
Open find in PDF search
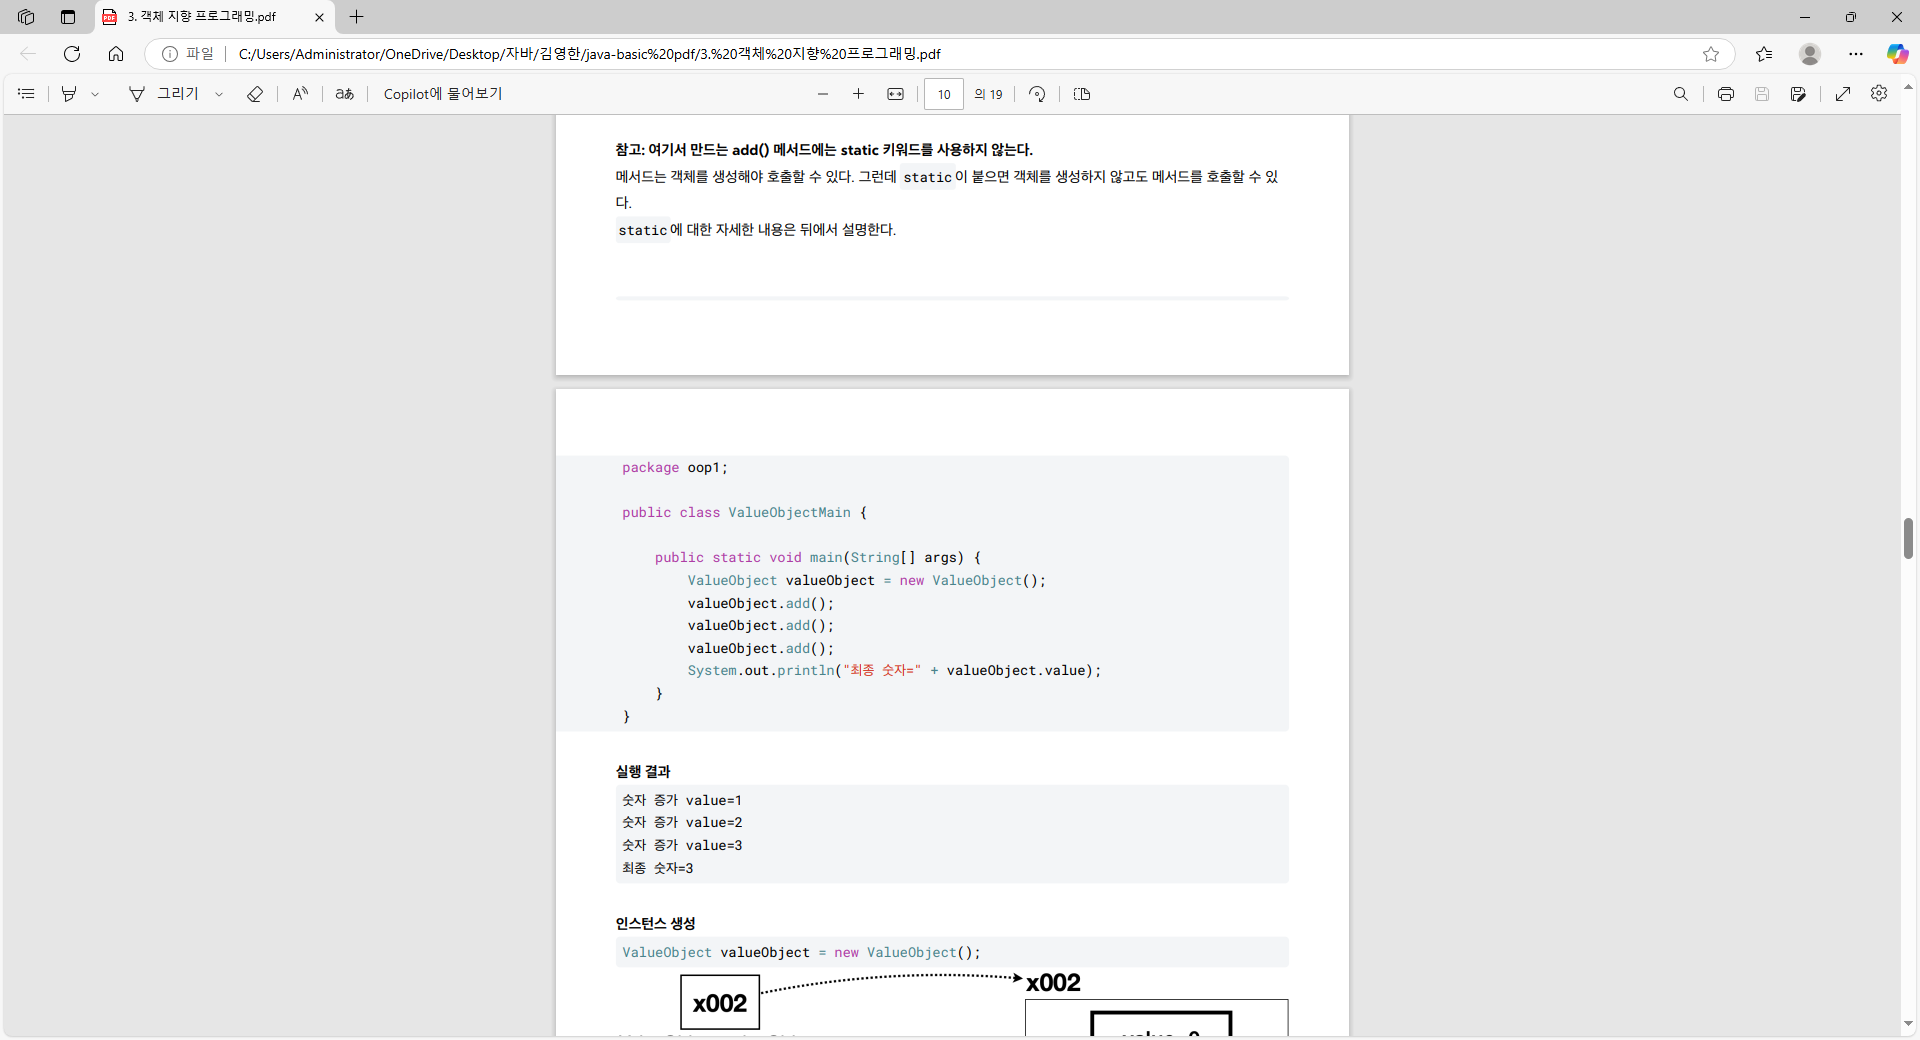click(x=1681, y=94)
